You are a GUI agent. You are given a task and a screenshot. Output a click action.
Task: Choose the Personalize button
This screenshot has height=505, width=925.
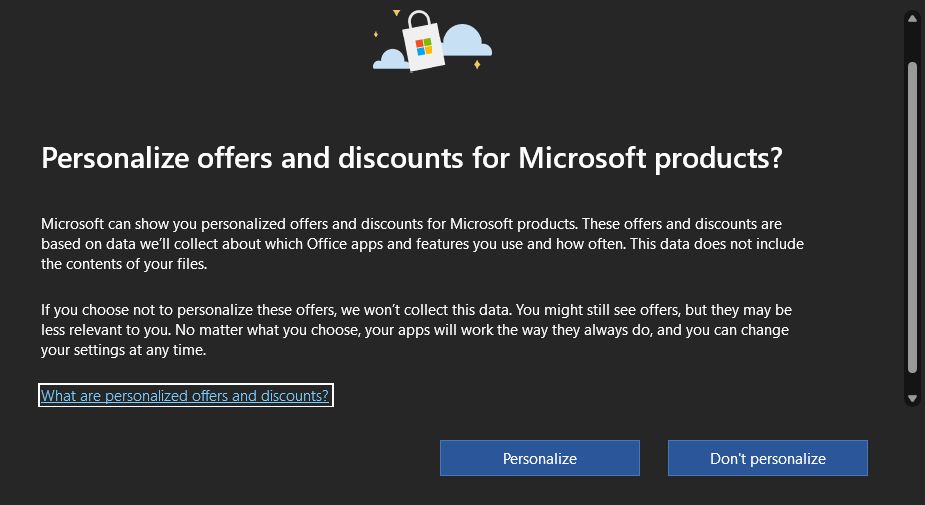point(540,458)
